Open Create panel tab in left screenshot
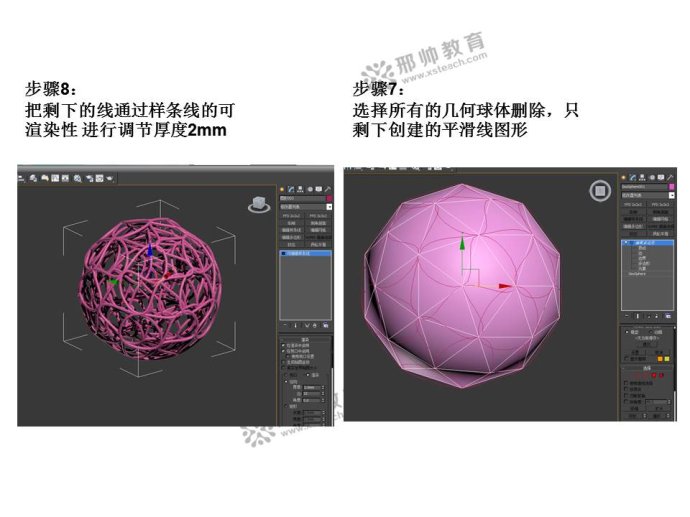 coord(282,187)
